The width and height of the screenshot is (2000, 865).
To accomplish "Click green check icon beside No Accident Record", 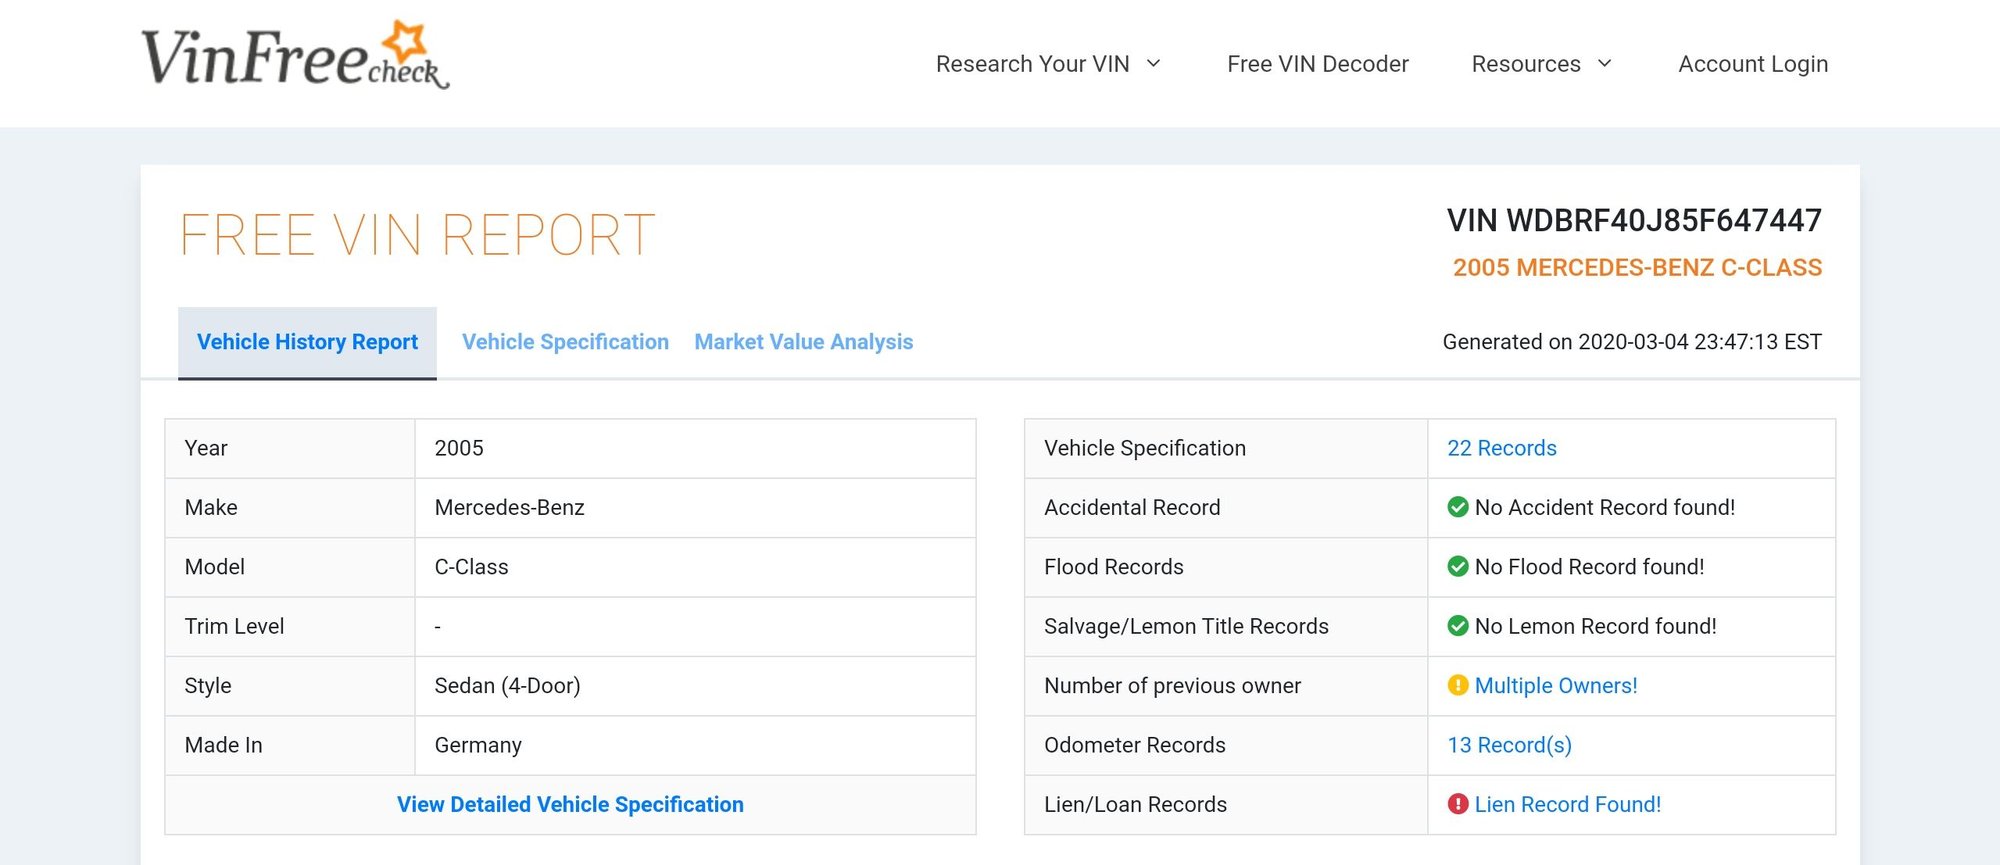I will 1458,507.
